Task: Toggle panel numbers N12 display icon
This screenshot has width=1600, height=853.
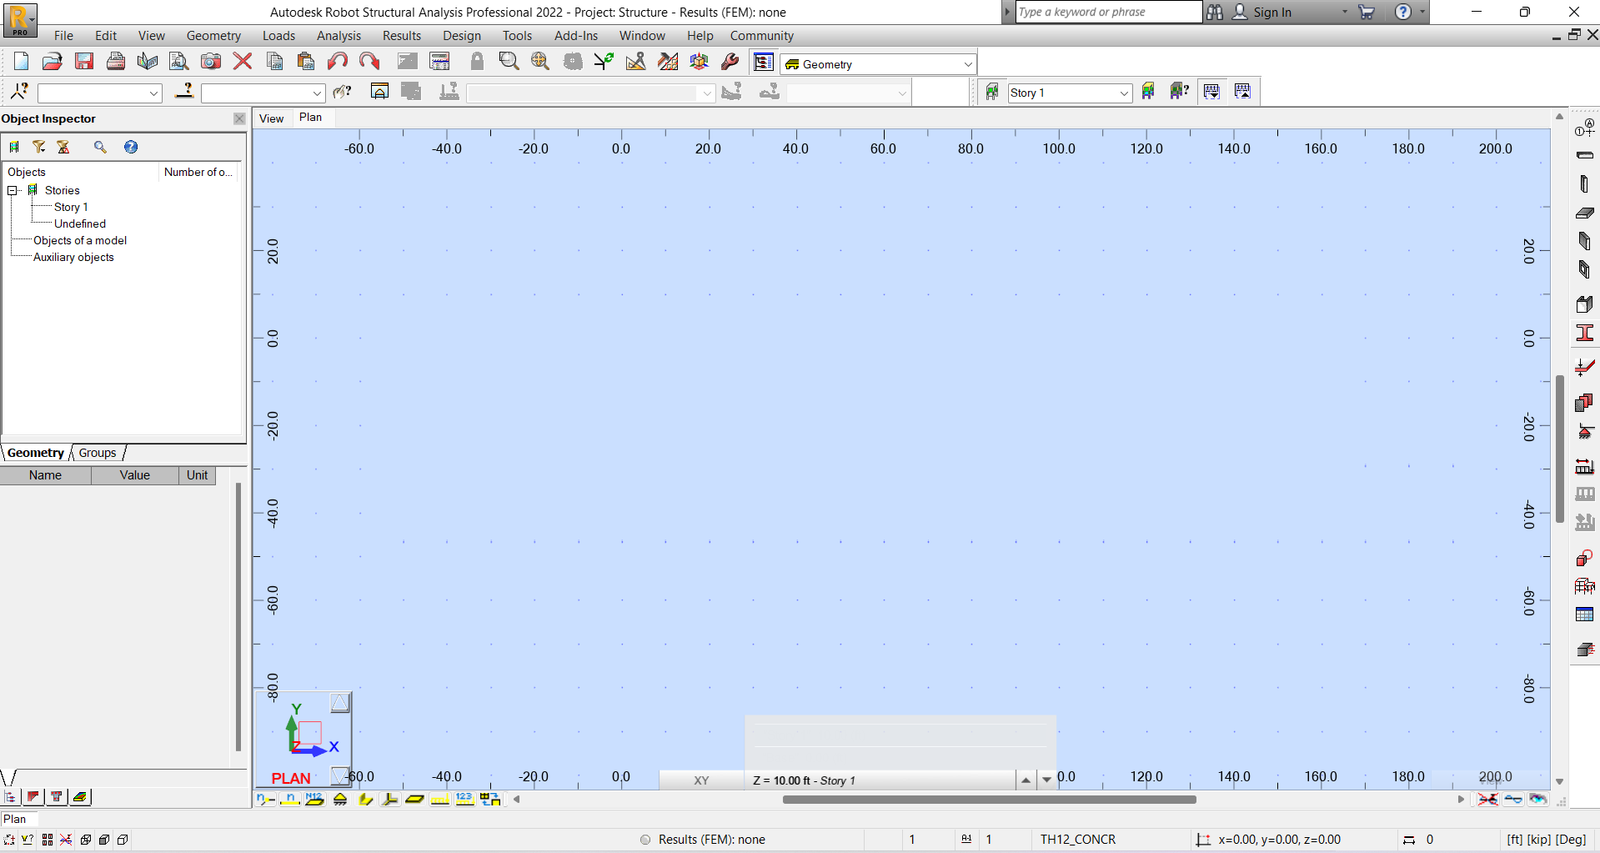Action: tap(315, 799)
